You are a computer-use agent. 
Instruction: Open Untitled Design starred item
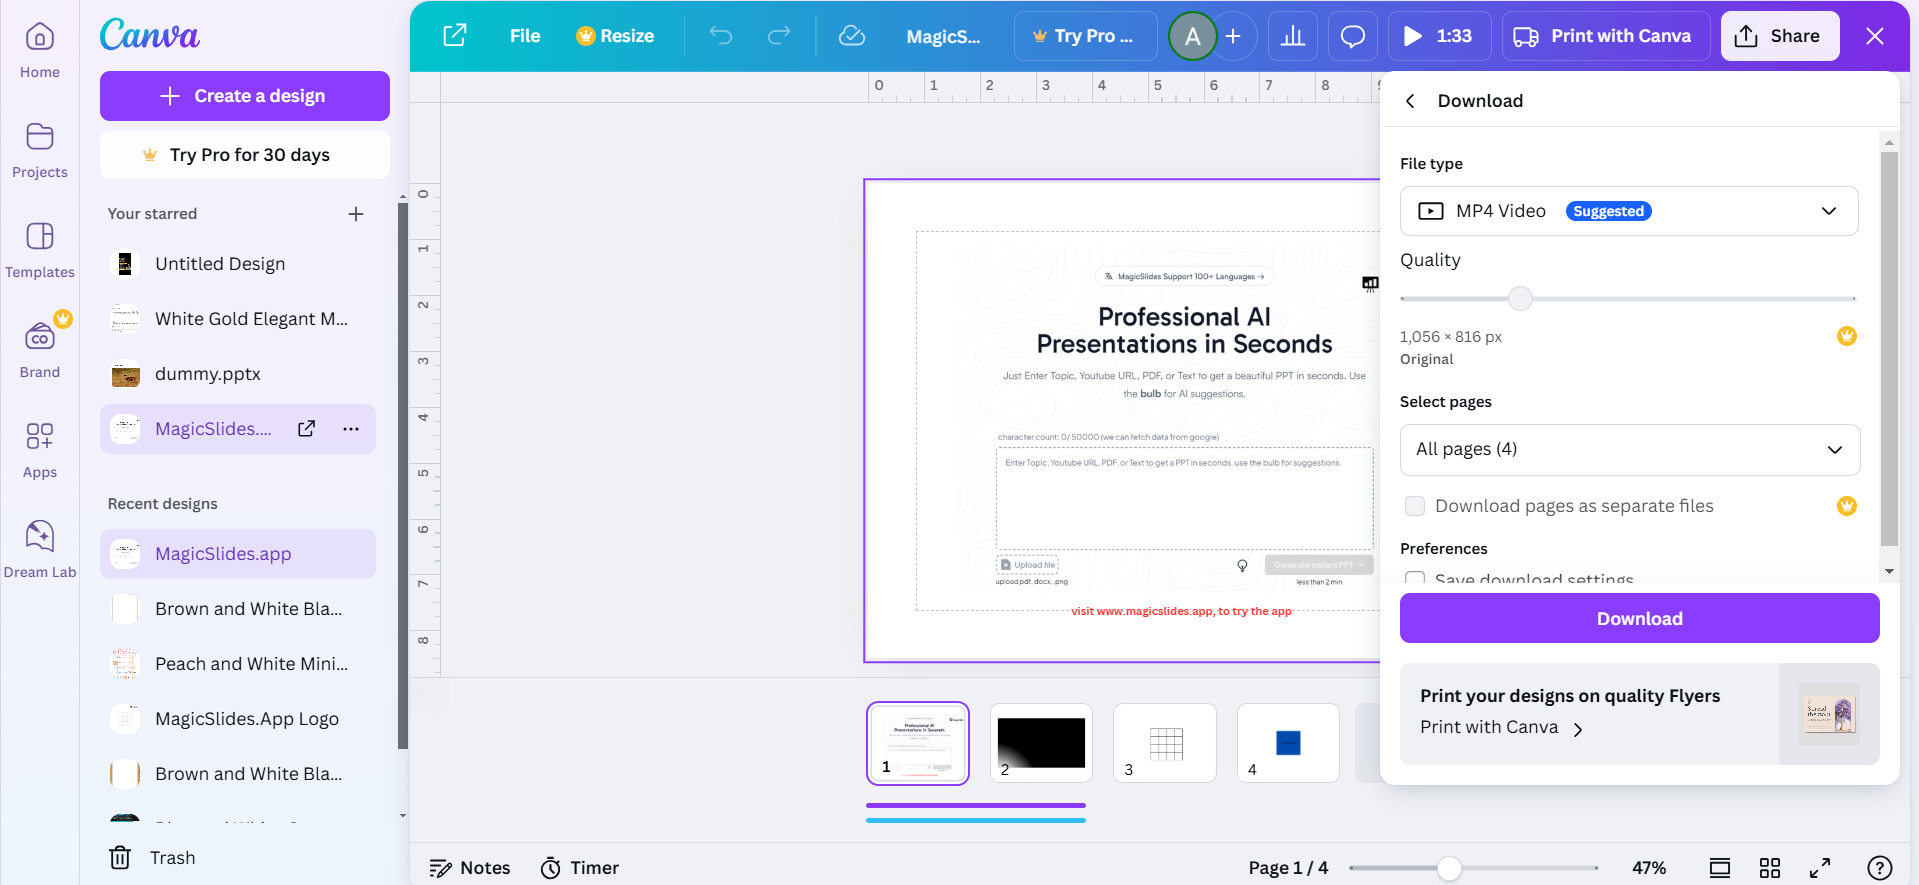[x=238, y=264]
